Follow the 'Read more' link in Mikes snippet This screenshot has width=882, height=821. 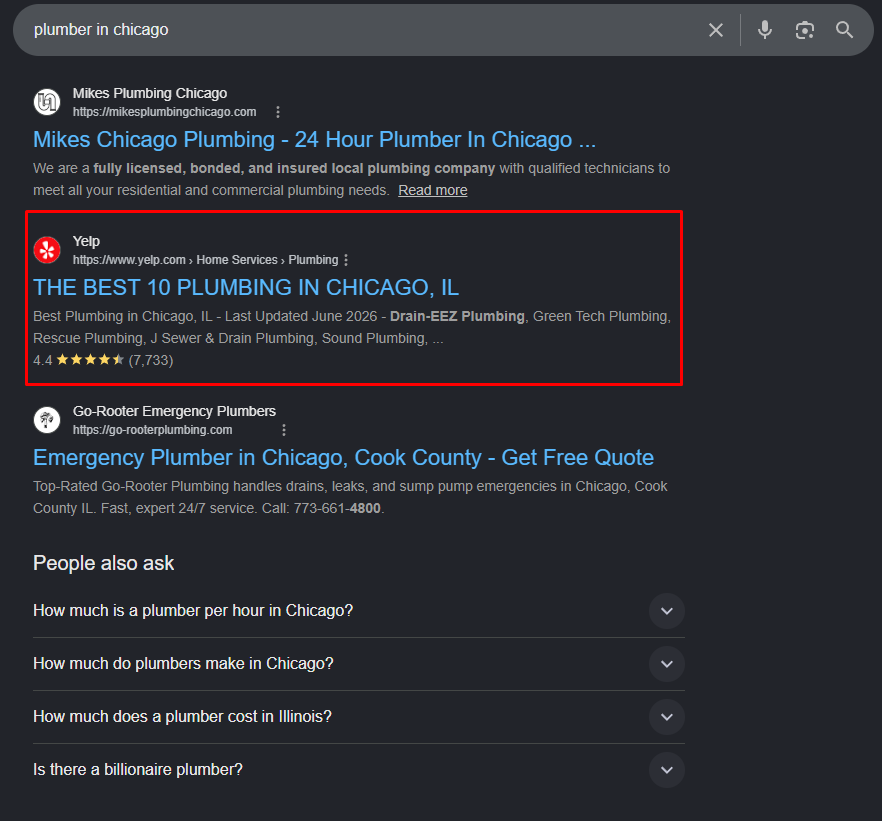pyautogui.click(x=433, y=191)
